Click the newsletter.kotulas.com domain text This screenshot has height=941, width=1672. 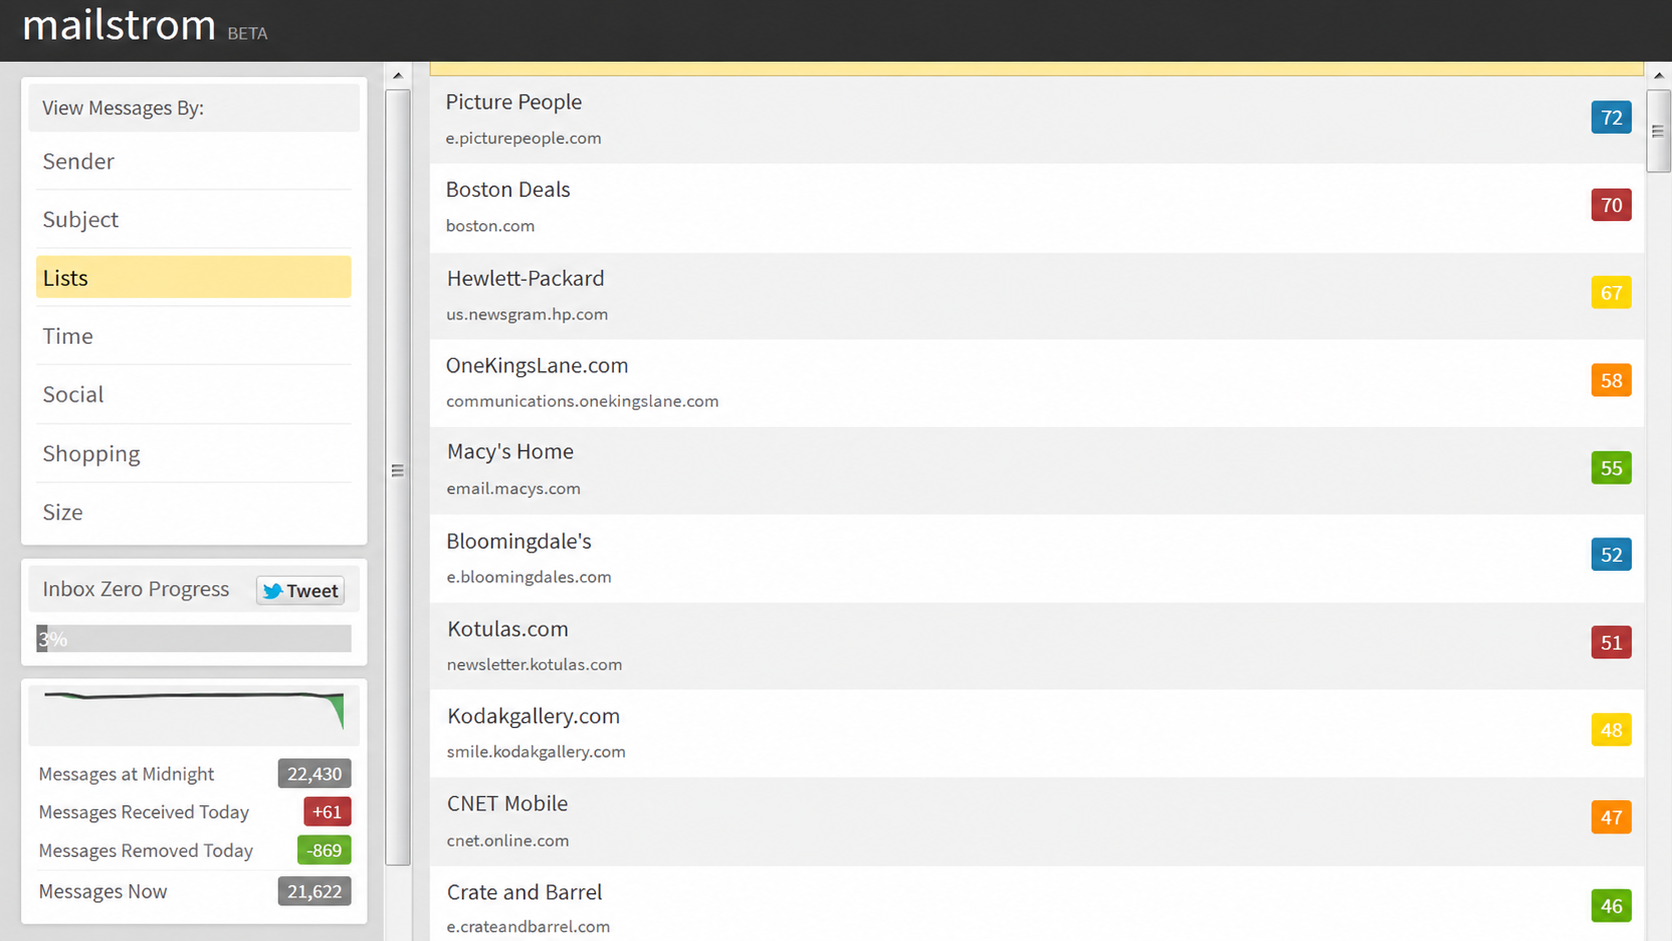(x=534, y=664)
